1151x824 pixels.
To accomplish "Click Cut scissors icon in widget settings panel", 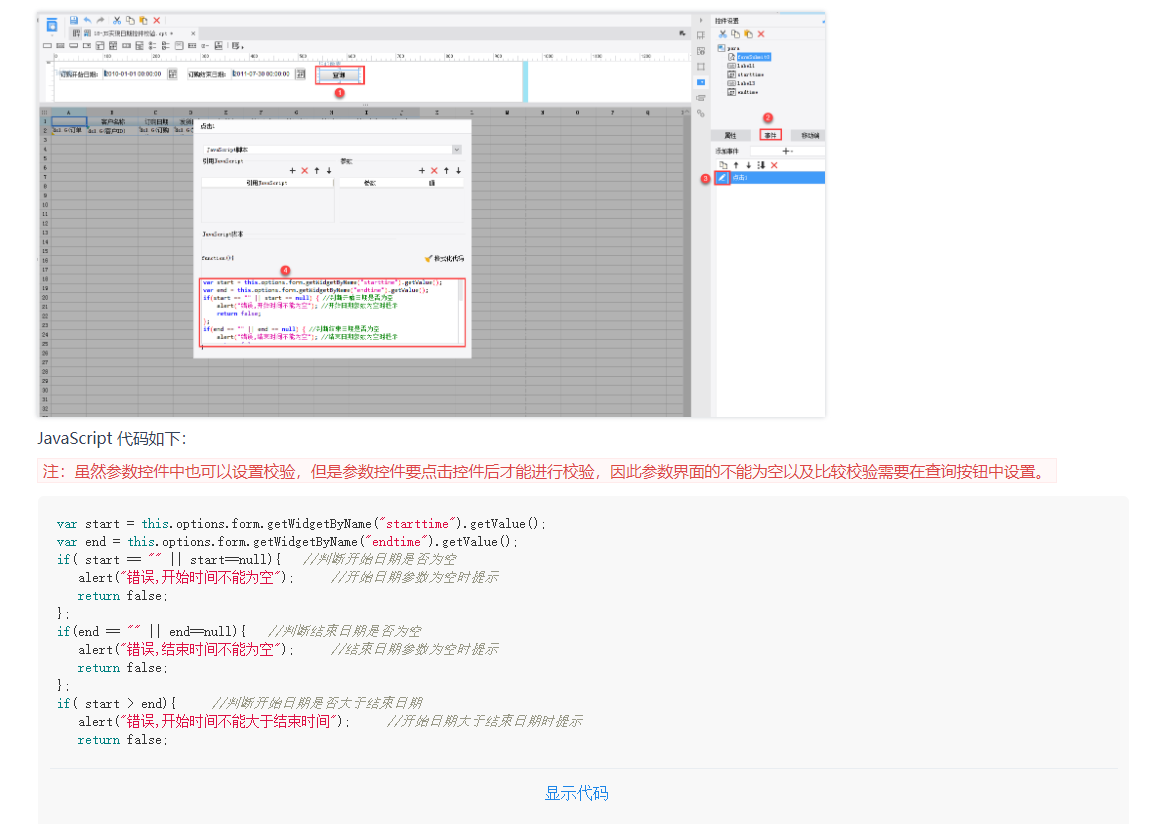I will [722, 34].
